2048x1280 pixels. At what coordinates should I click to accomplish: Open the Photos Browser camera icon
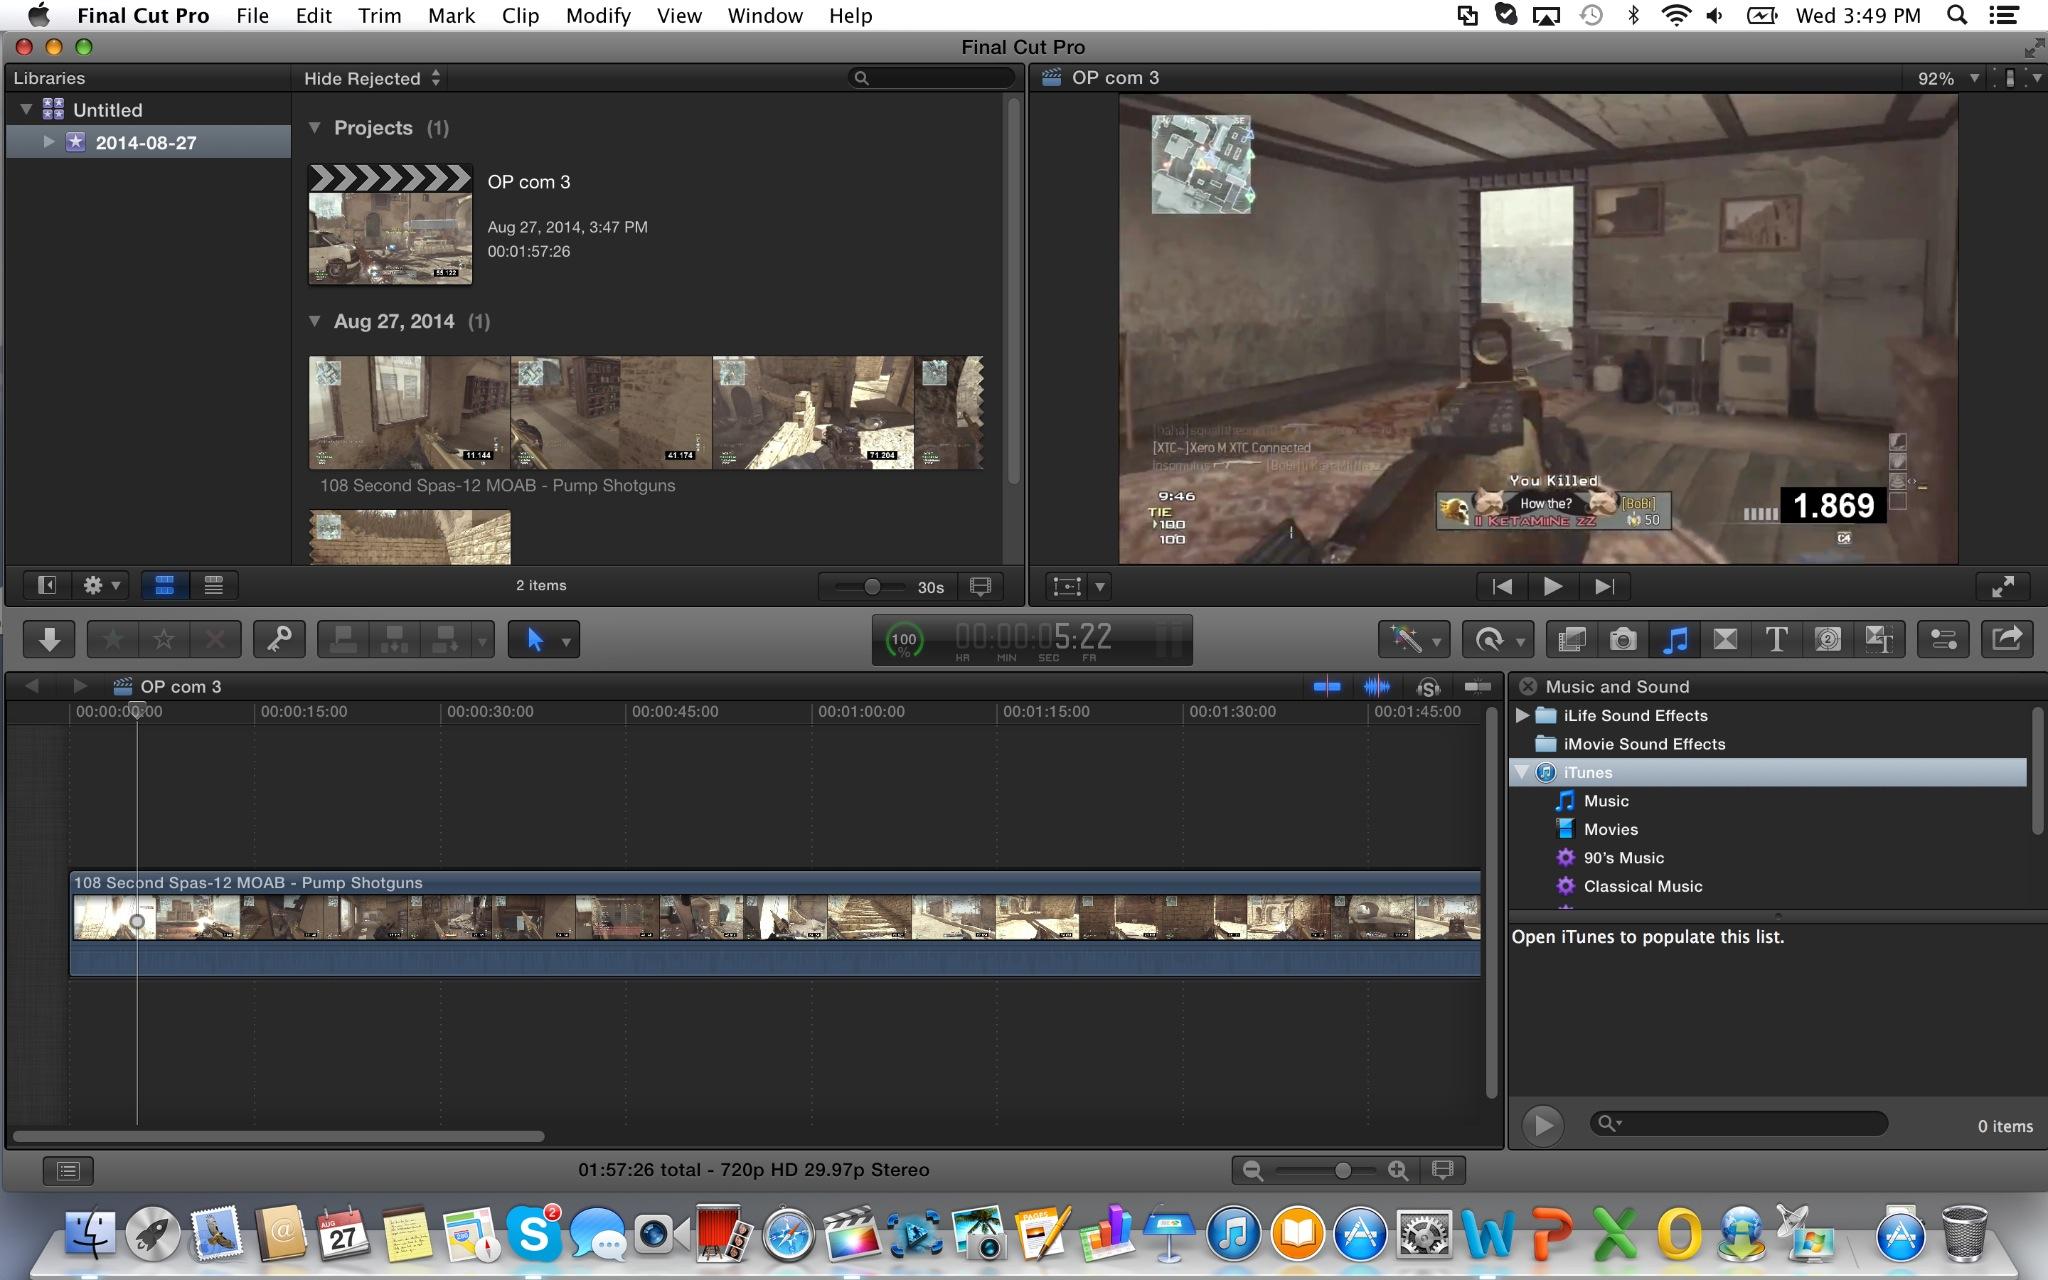point(1623,639)
